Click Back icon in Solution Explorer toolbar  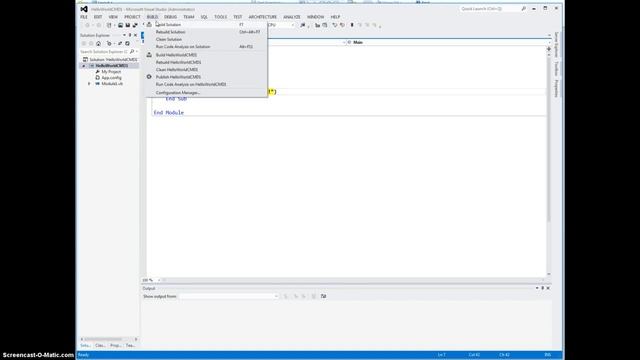[84, 43]
